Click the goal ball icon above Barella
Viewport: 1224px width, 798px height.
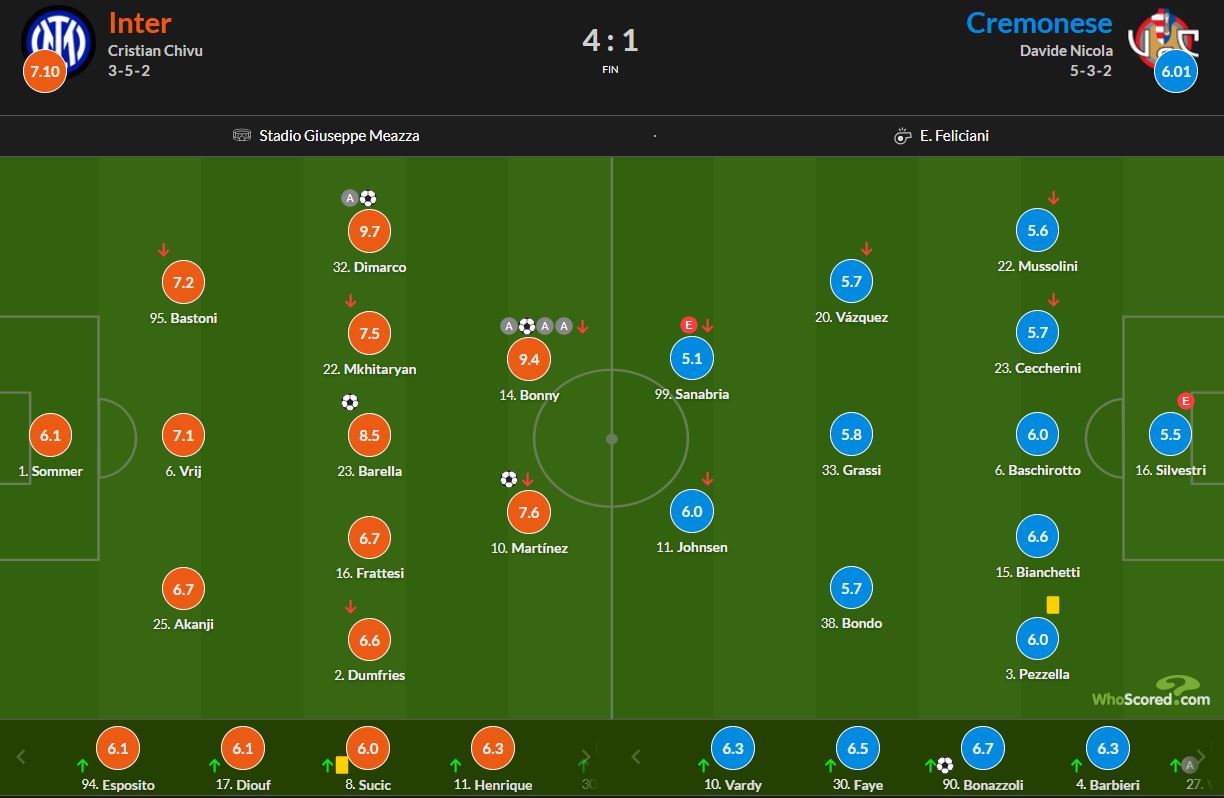pyautogui.click(x=350, y=402)
